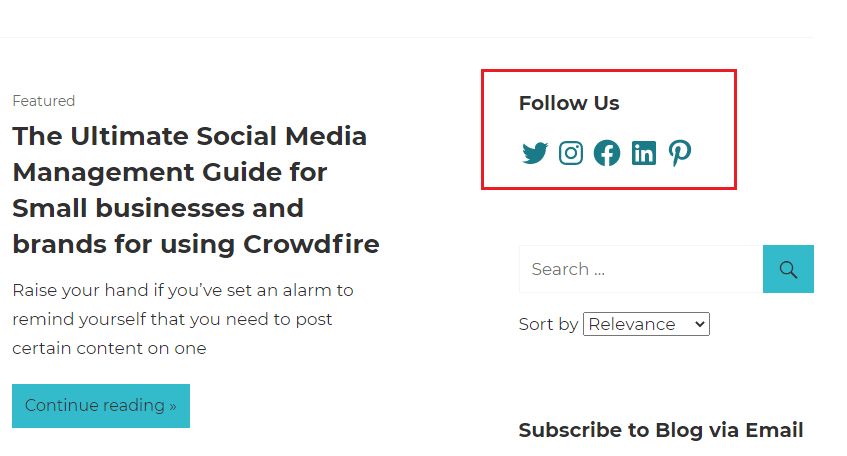Click the Search placeholder text
The height and width of the screenshot is (456, 847).
[567, 269]
